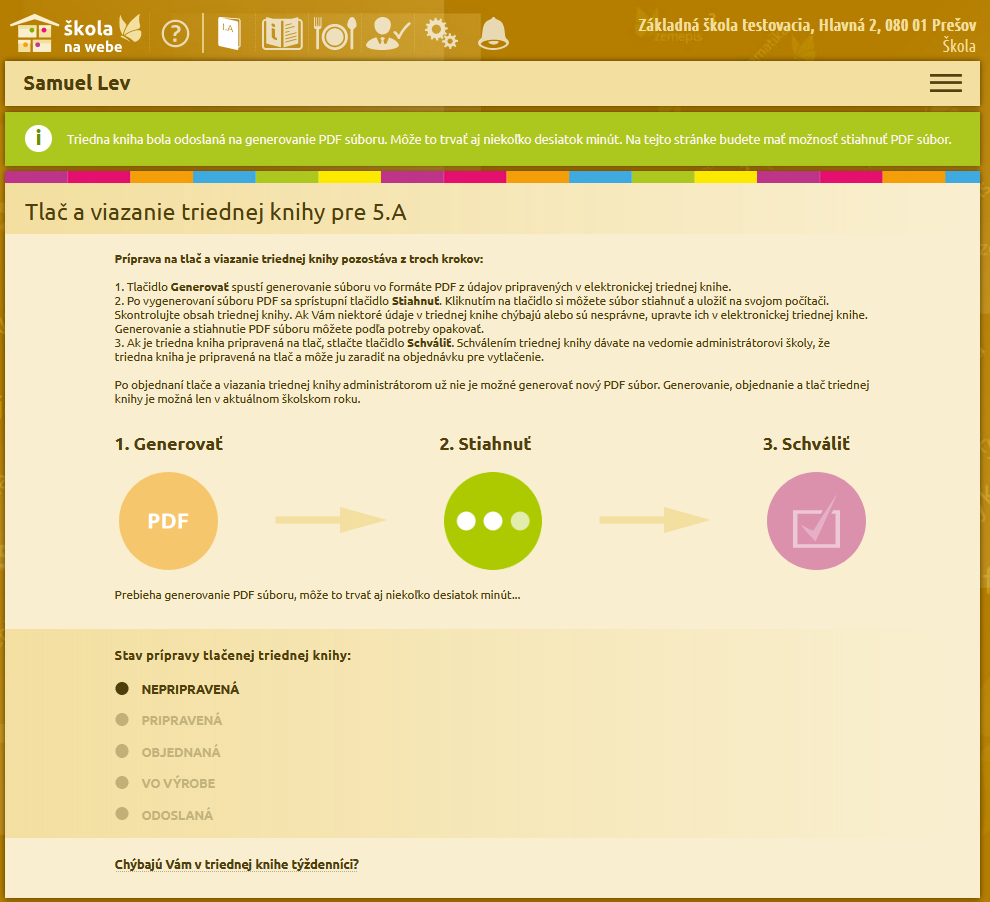Click the user name Samuel Lev

[x=77, y=83]
